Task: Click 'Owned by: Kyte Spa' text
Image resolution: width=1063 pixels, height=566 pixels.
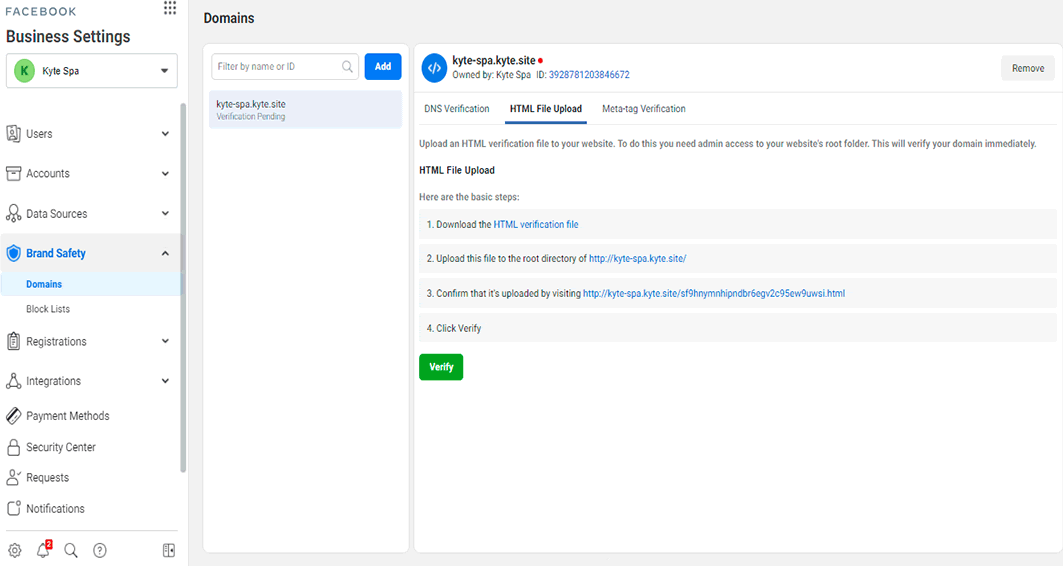Action: 492,75
